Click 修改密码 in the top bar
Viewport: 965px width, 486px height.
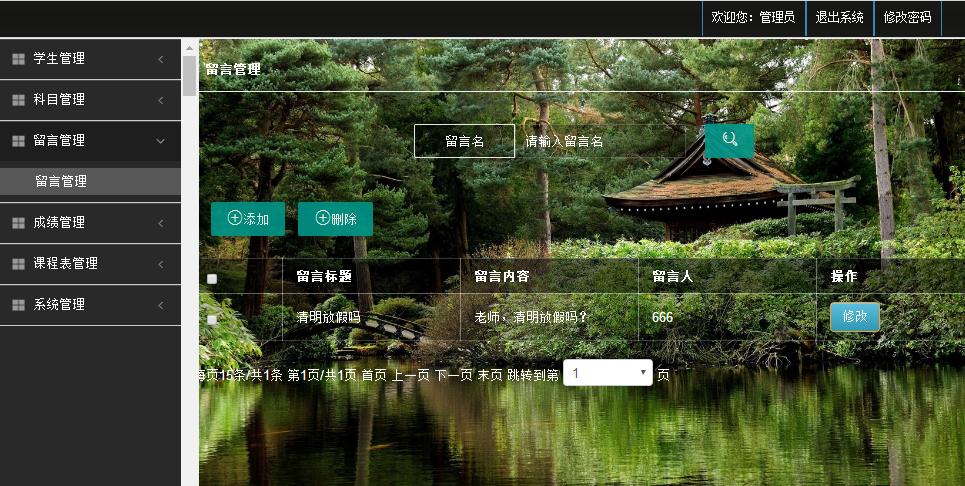(x=907, y=18)
